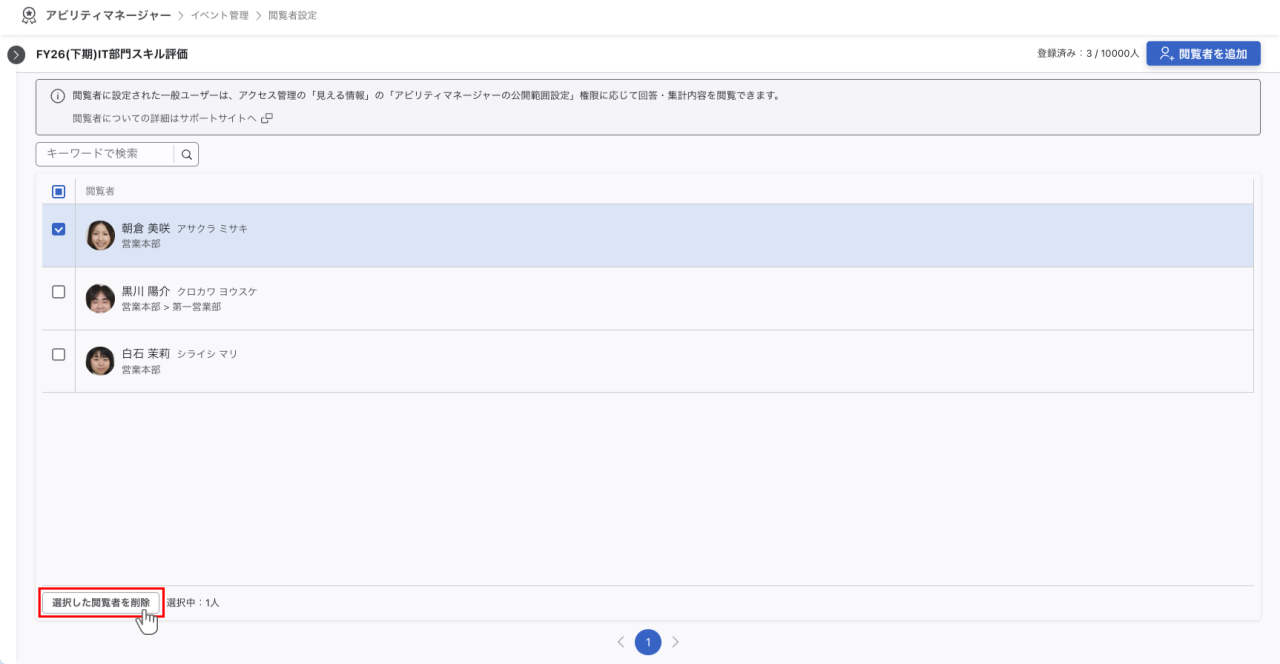Image resolution: width=1280 pixels, height=664 pixels.
Task: Expand the collapsed sidebar arrow button
Action: [16, 54]
